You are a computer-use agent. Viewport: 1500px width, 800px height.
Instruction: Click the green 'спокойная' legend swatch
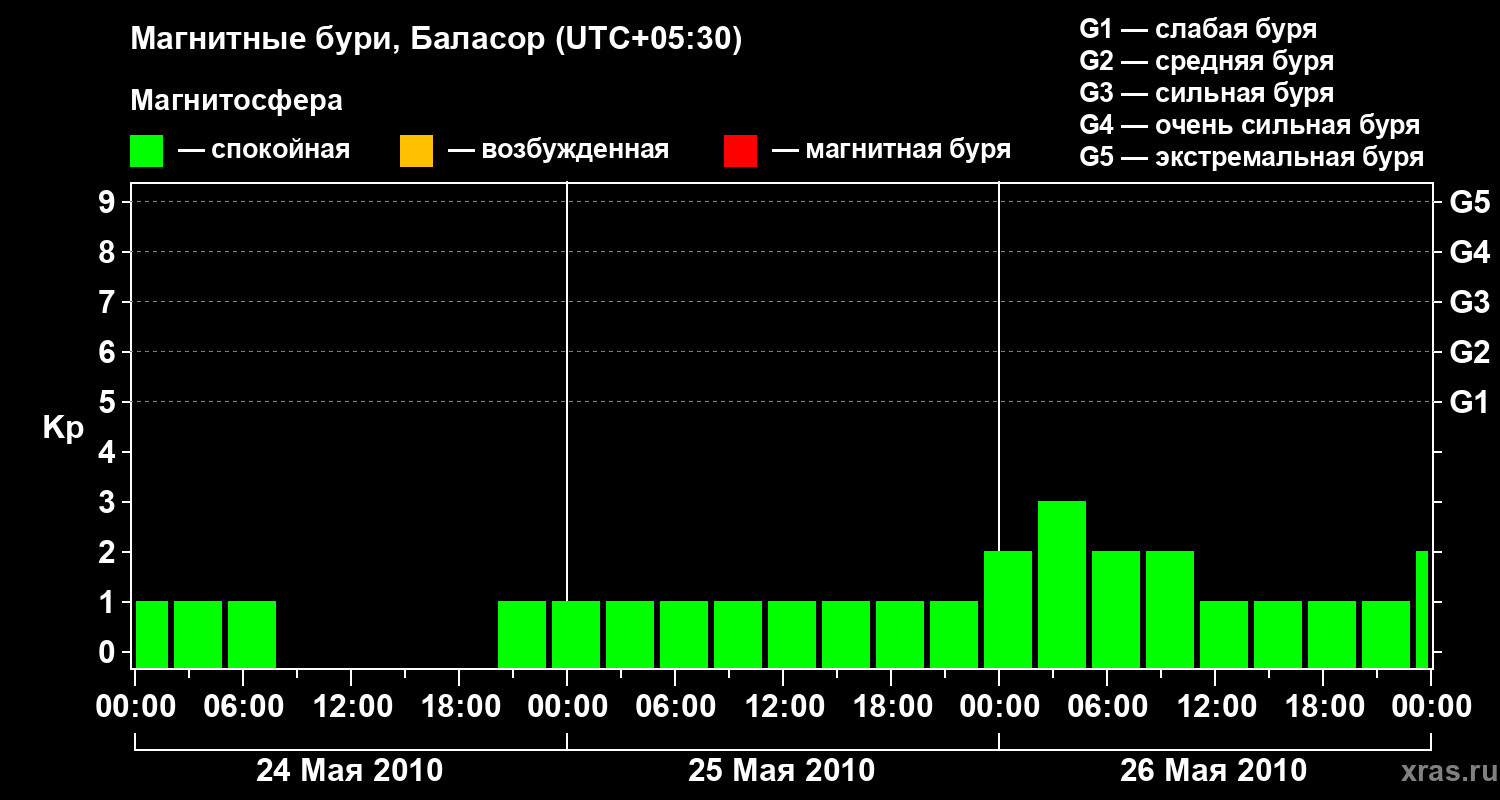point(146,151)
